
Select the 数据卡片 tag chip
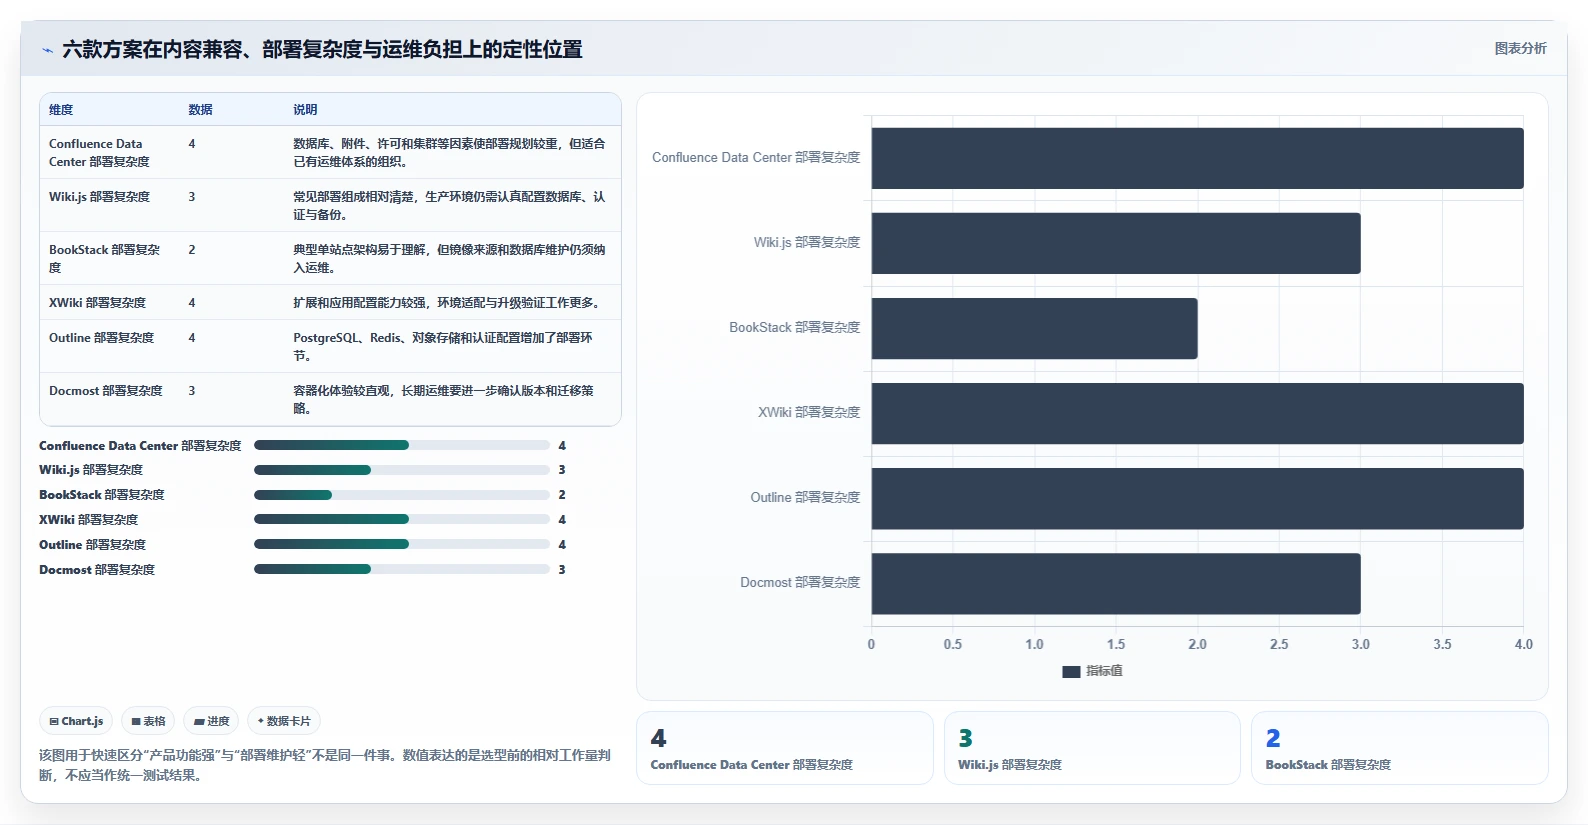click(x=284, y=721)
